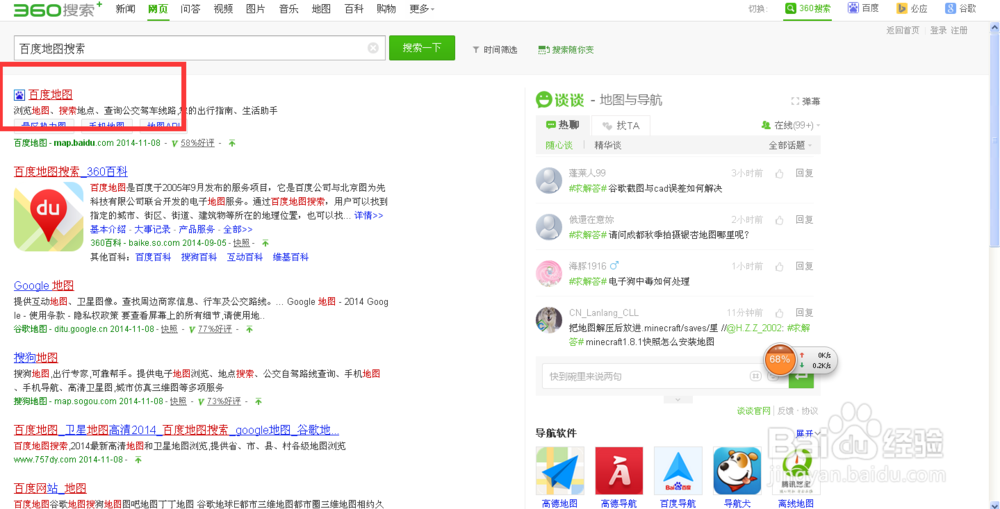Screen dimensions: 1000x509
Task: Open 蓬莱人99's avatar
Action: [548, 181]
